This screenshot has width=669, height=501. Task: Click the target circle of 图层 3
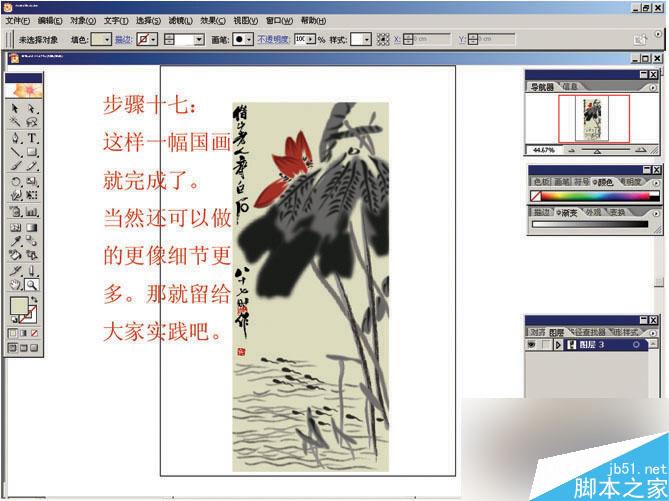coord(636,344)
